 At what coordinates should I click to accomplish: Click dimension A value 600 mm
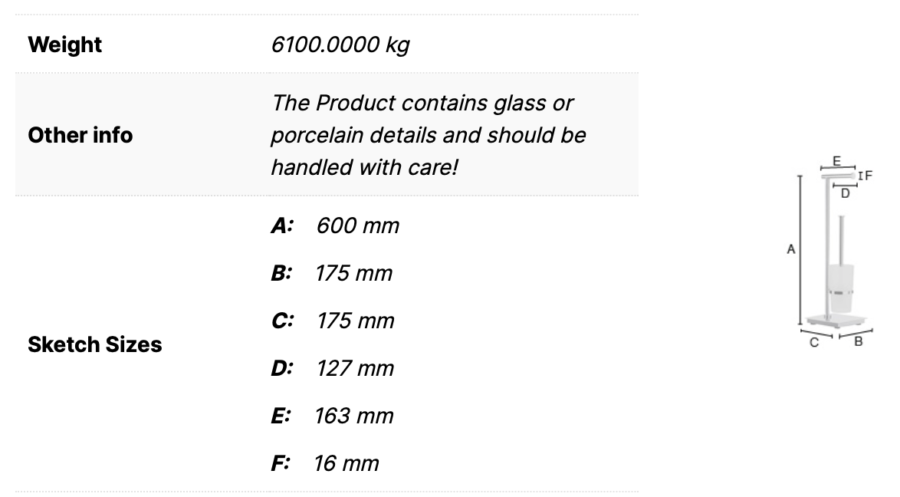pos(358,226)
